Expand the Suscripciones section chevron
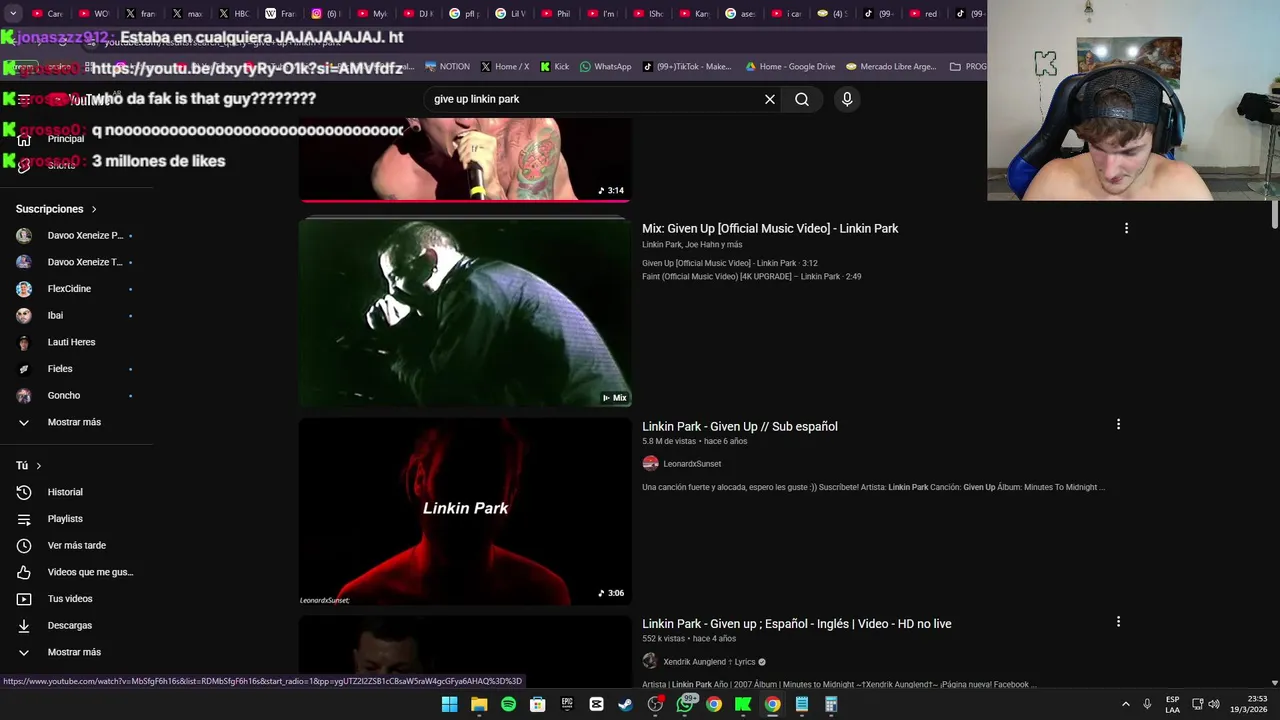The image size is (1280, 720). pos(94,209)
